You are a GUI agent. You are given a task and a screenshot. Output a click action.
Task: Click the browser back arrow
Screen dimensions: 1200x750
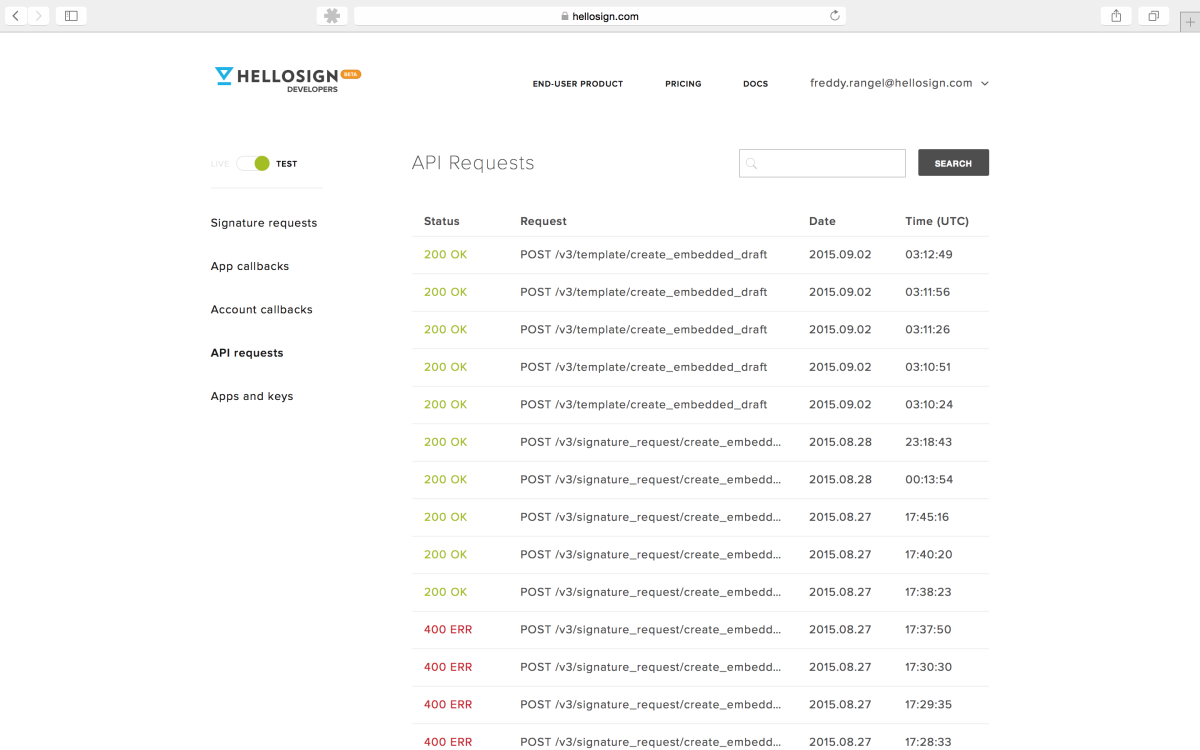pos(13,15)
